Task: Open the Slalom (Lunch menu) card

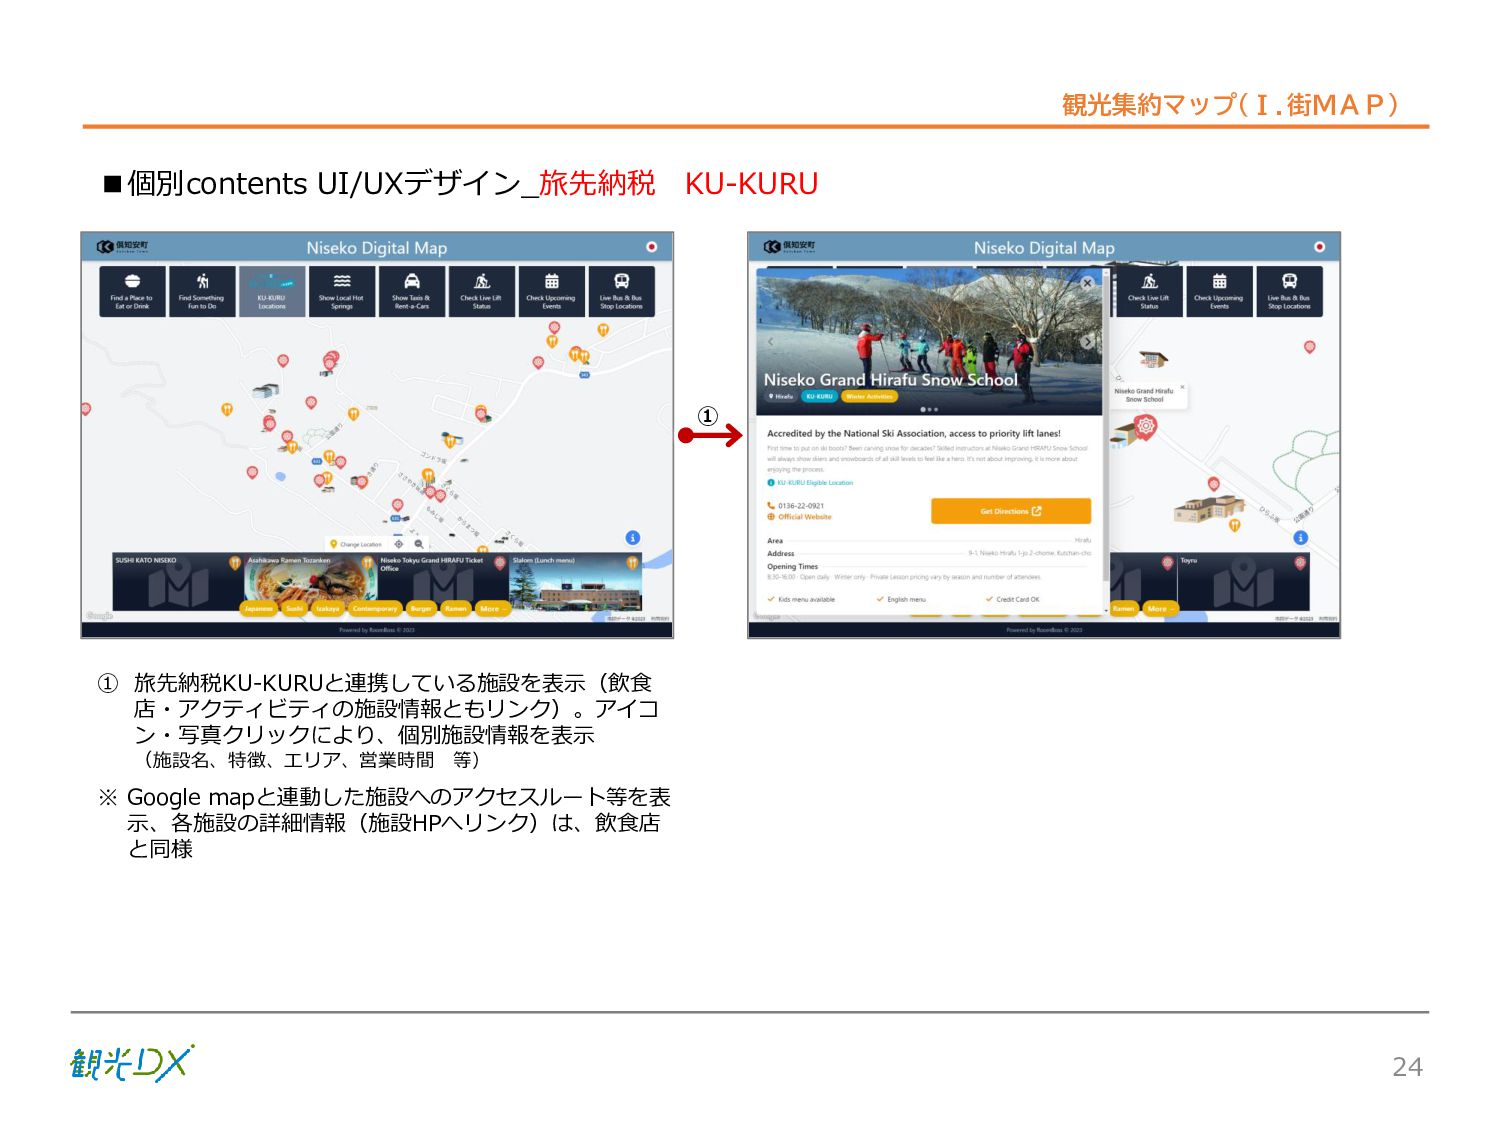Action: (576, 581)
